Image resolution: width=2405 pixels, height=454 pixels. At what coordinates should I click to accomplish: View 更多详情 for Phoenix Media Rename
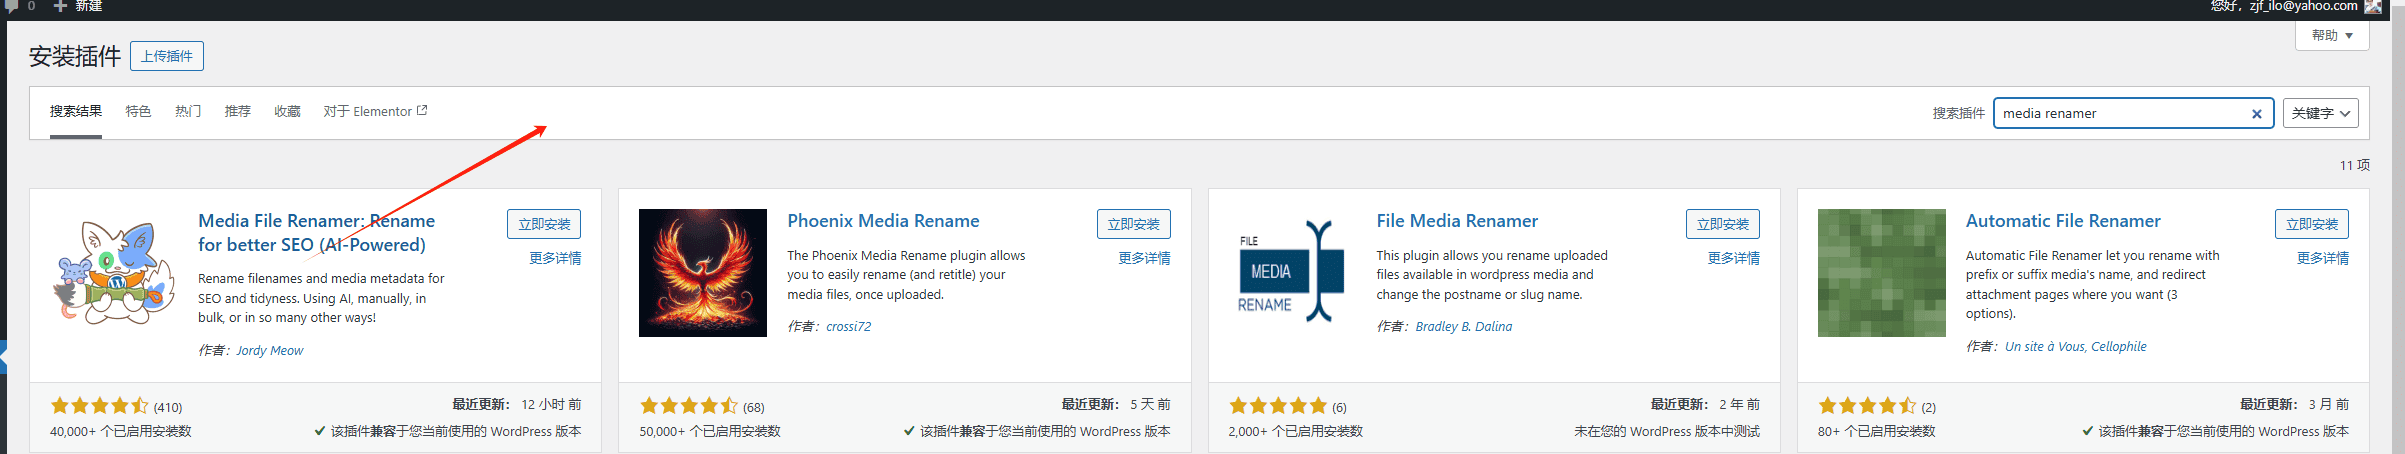(x=1144, y=258)
